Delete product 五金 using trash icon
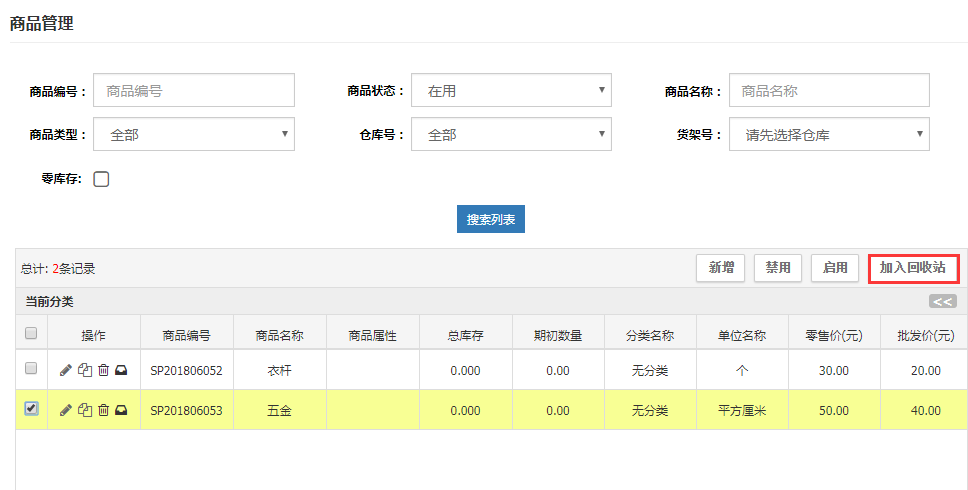 pyautogui.click(x=103, y=410)
